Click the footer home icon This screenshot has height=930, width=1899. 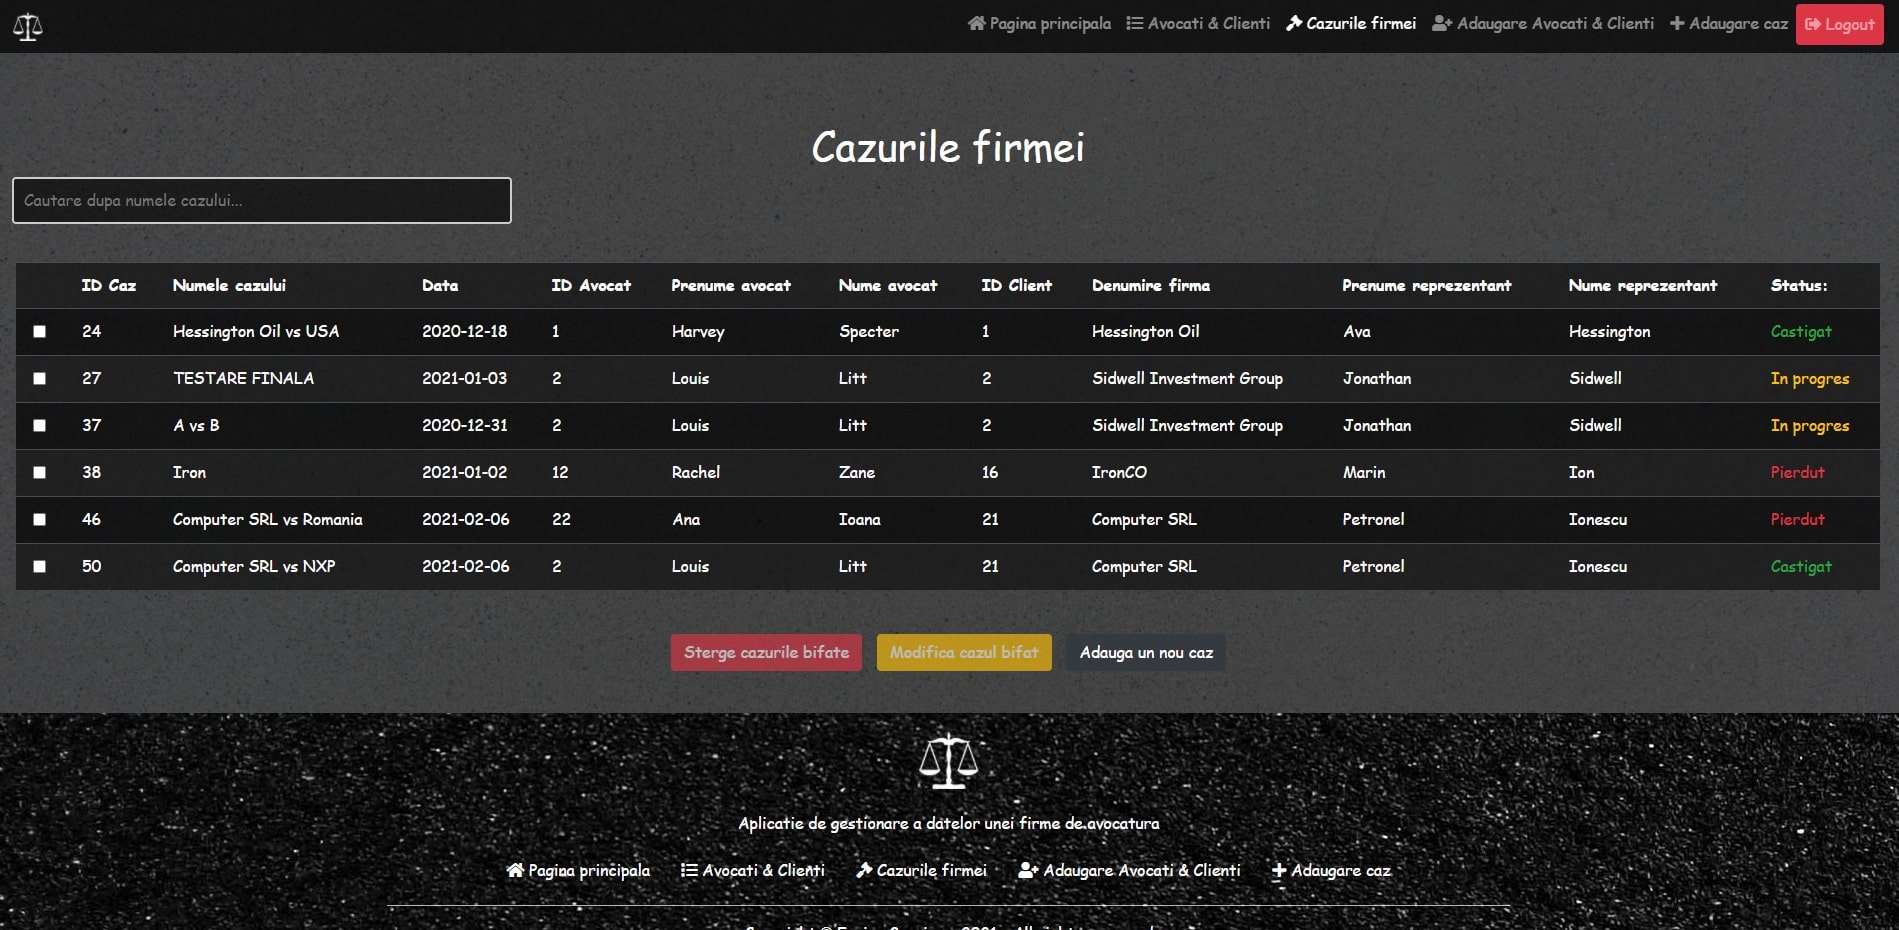pos(515,870)
